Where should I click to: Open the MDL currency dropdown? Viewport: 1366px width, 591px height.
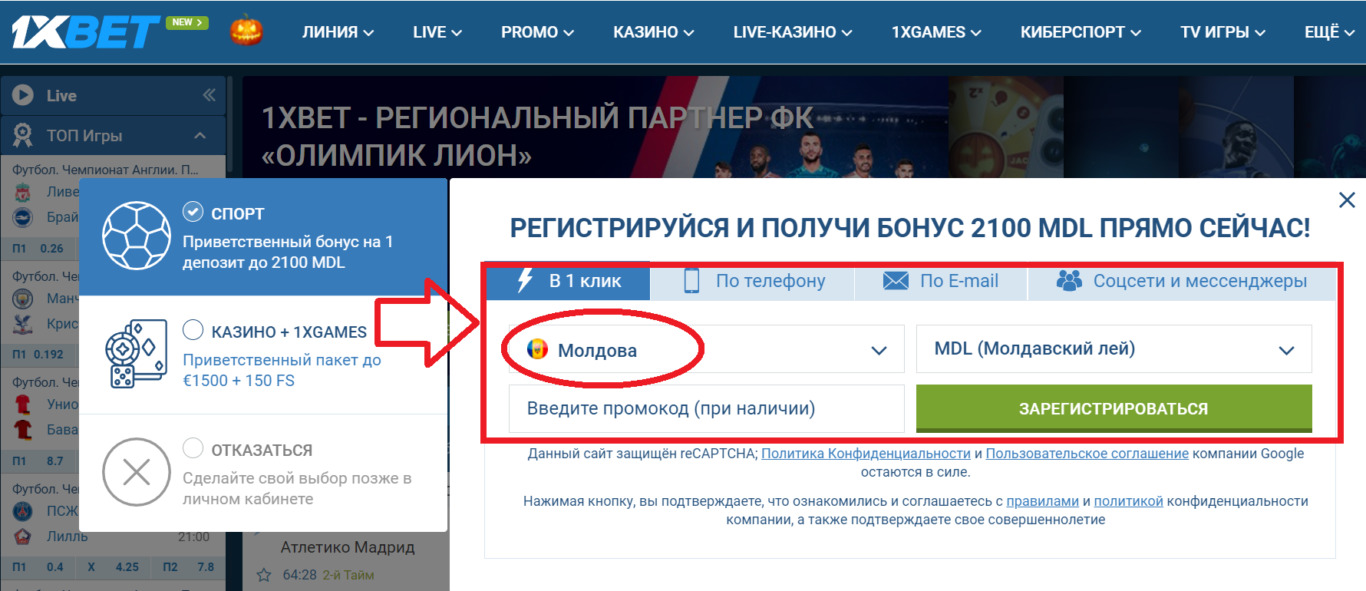1114,349
